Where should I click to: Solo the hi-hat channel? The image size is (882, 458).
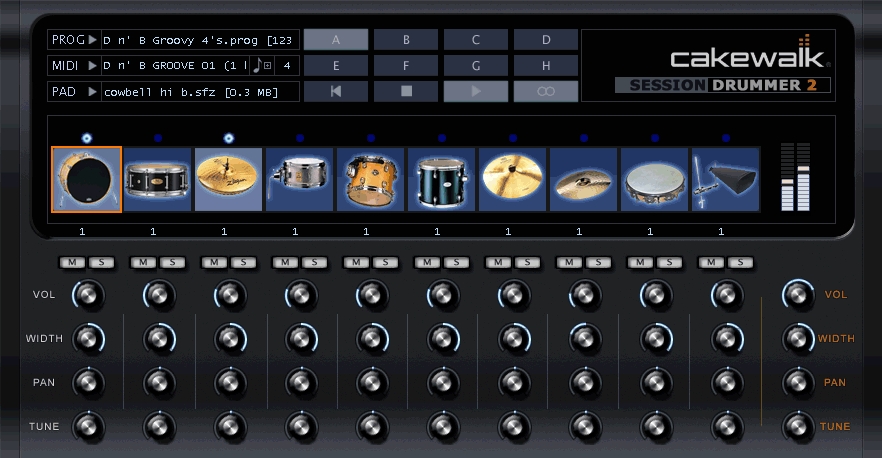click(243, 262)
